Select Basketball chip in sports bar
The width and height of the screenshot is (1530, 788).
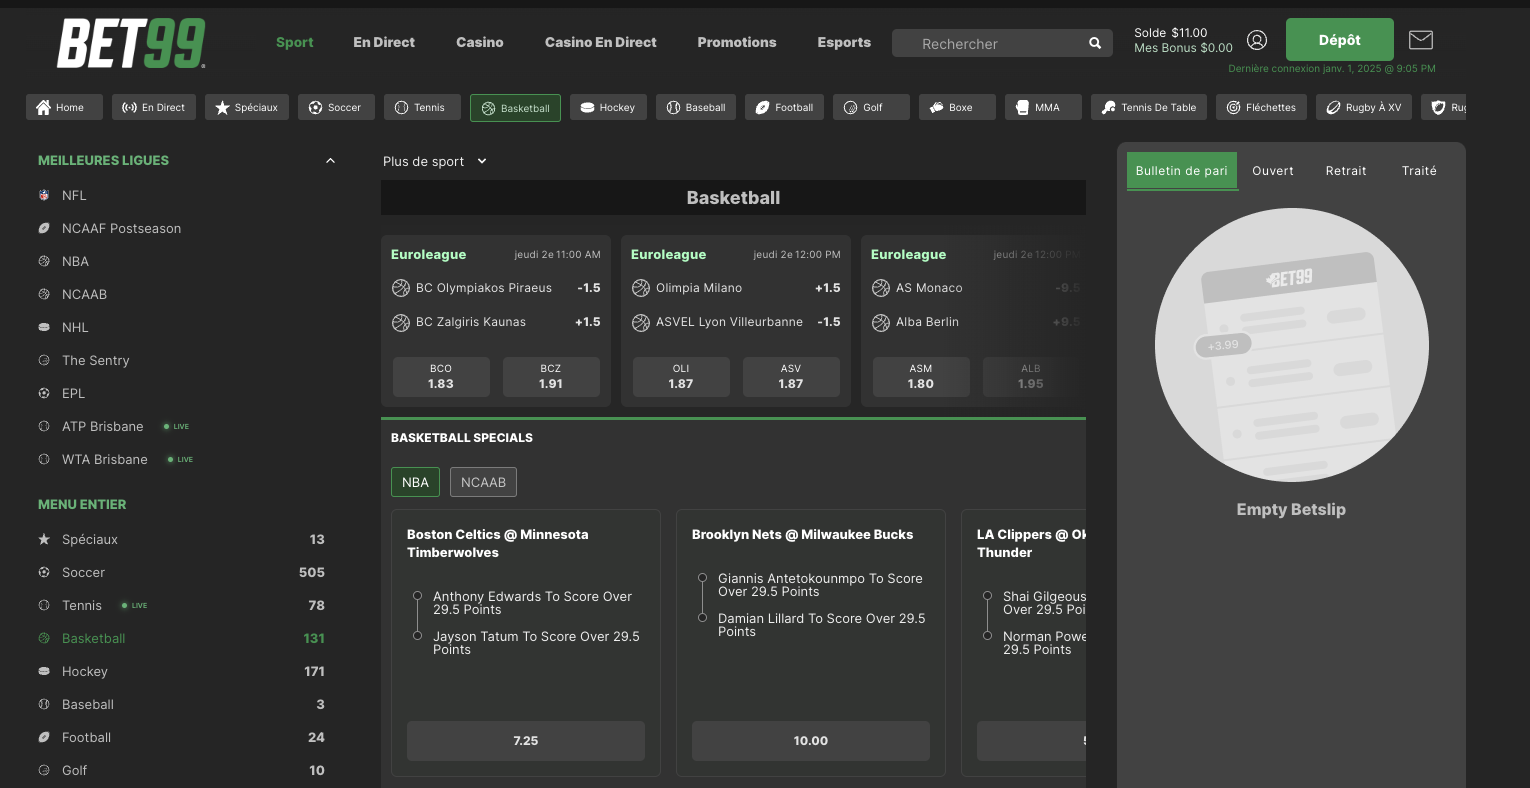515,108
